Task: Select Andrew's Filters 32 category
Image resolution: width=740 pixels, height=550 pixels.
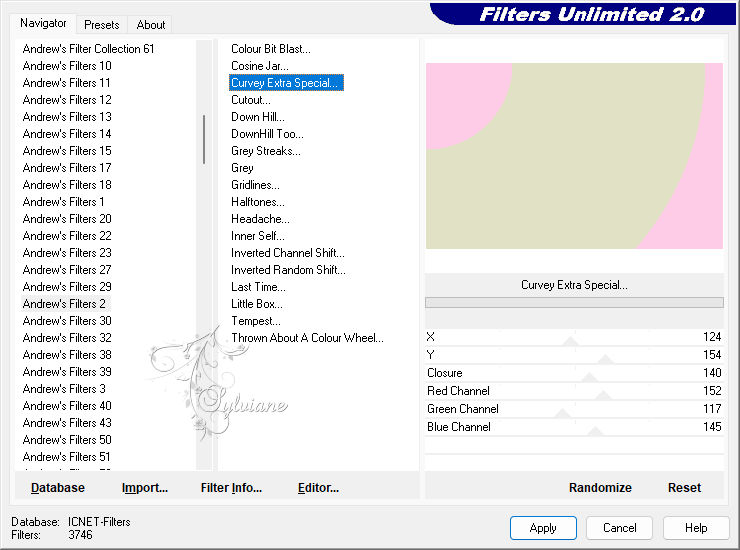Action: (67, 338)
